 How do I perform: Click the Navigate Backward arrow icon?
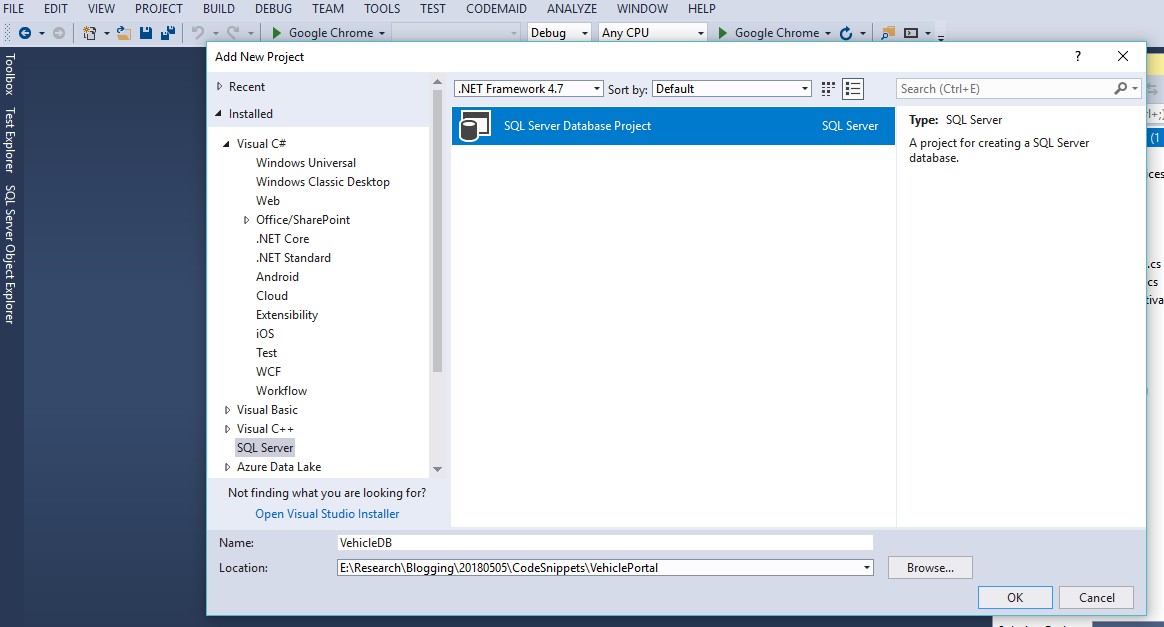(x=24, y=32)
